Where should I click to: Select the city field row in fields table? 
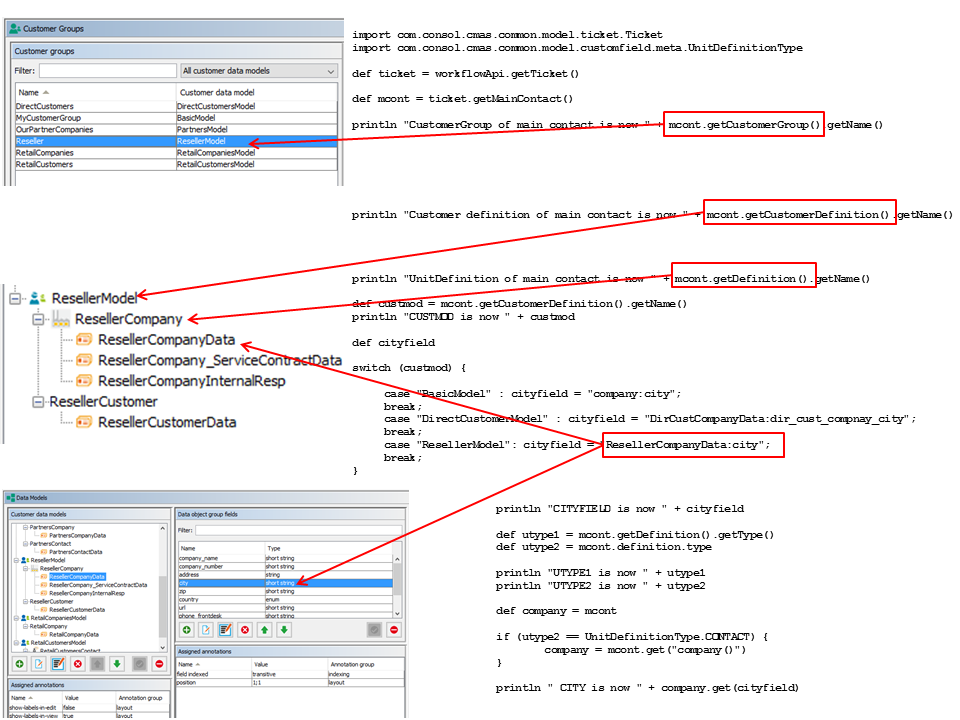pos(220,582)
